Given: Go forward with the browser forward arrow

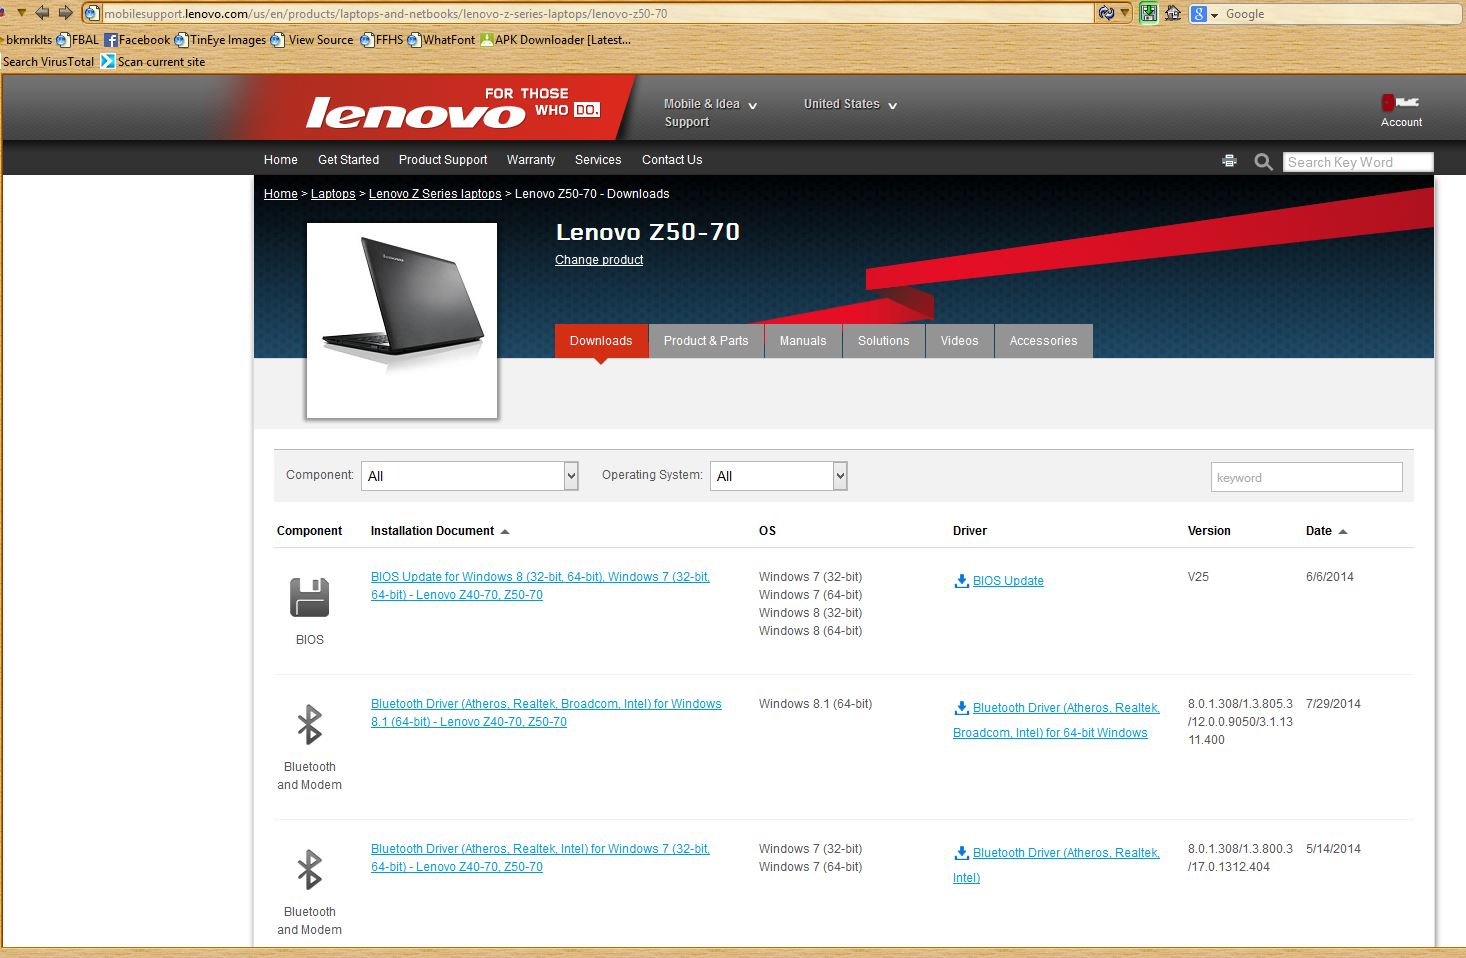Looking at the screenshot, I should pos(66,13).
